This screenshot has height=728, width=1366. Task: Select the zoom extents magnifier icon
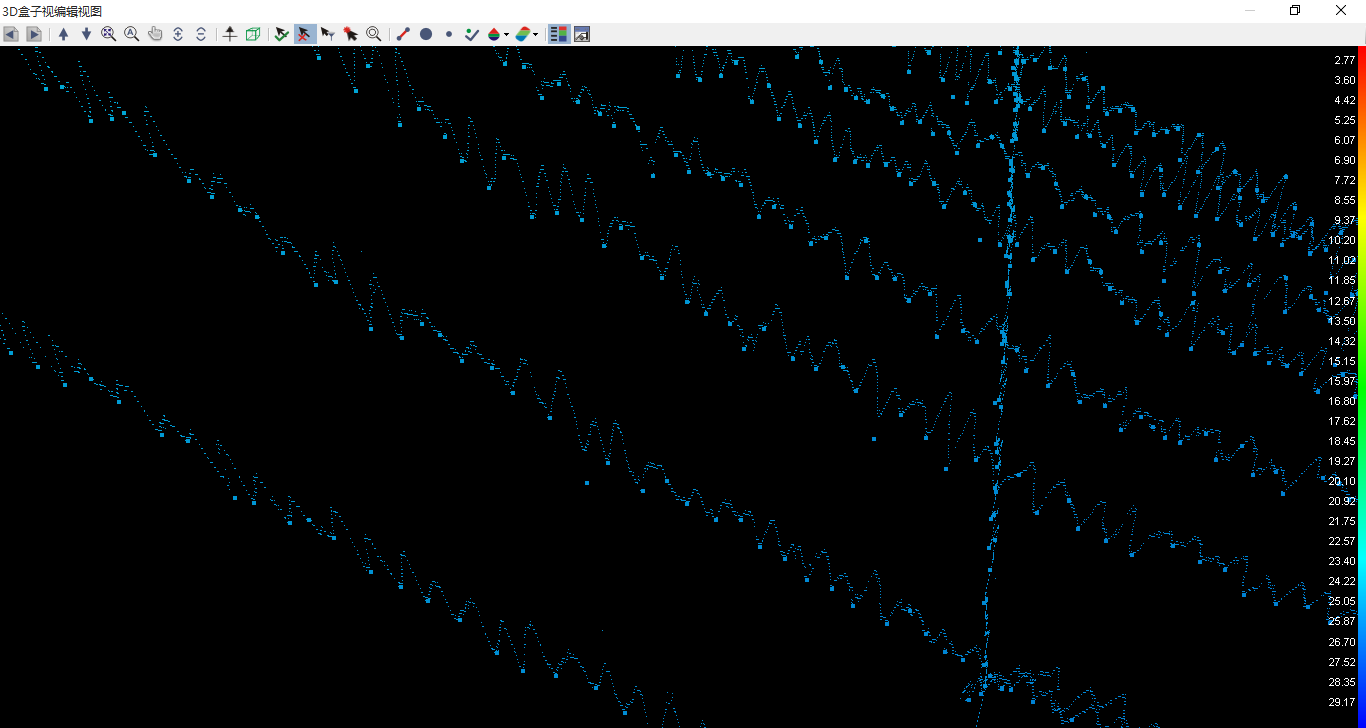[x=109, y=34]
